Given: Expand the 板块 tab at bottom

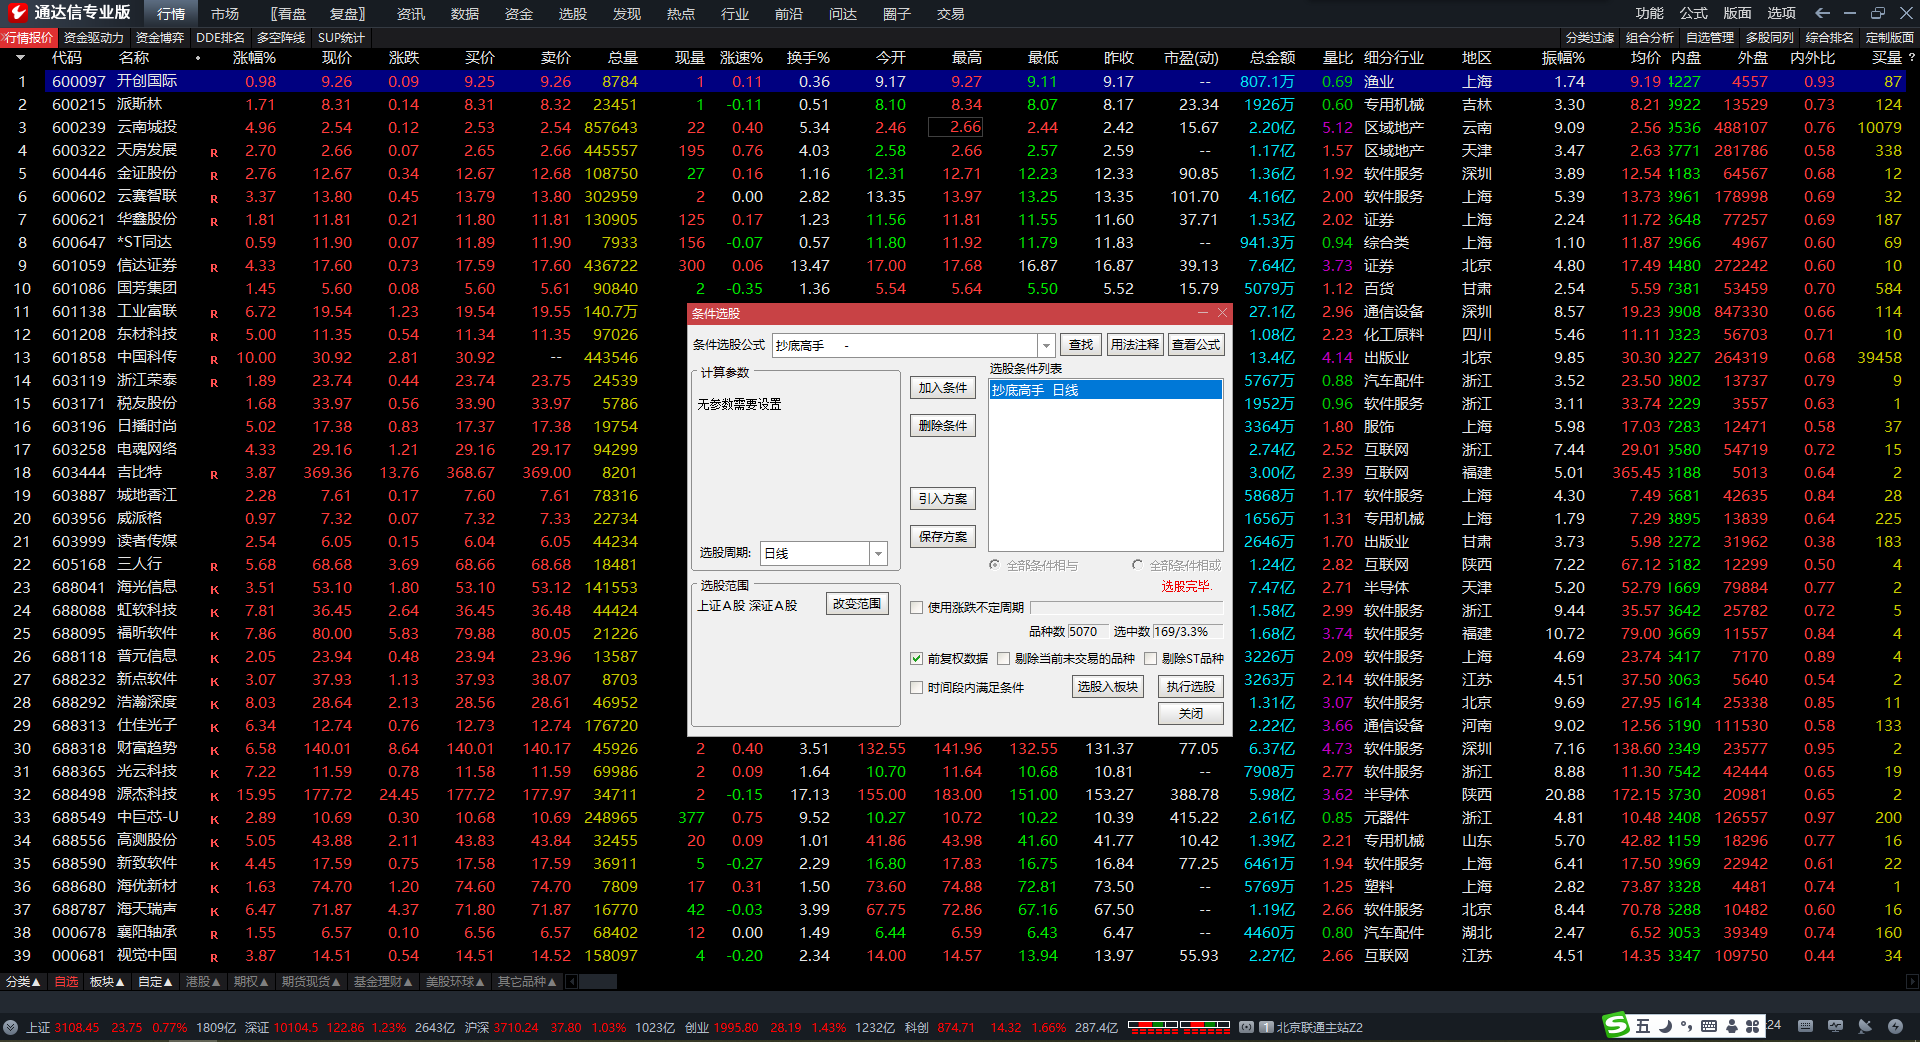Looking at the screenshot, I should (107, 982).
